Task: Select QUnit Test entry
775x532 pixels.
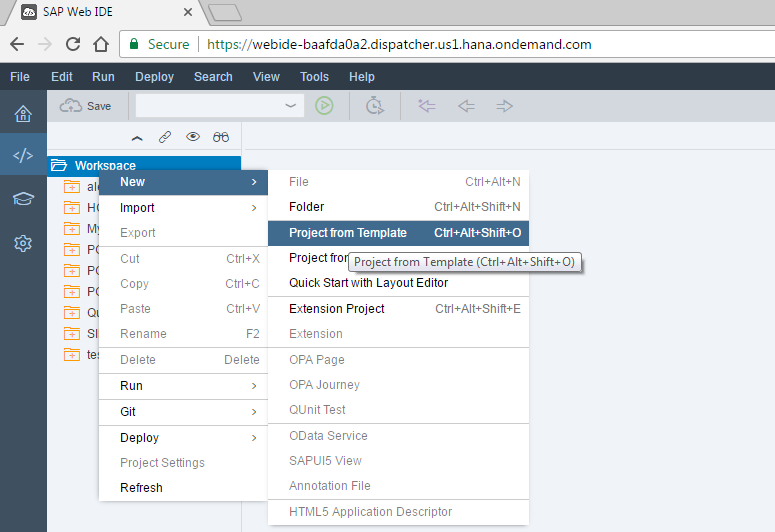Action: tap(398, 409)
